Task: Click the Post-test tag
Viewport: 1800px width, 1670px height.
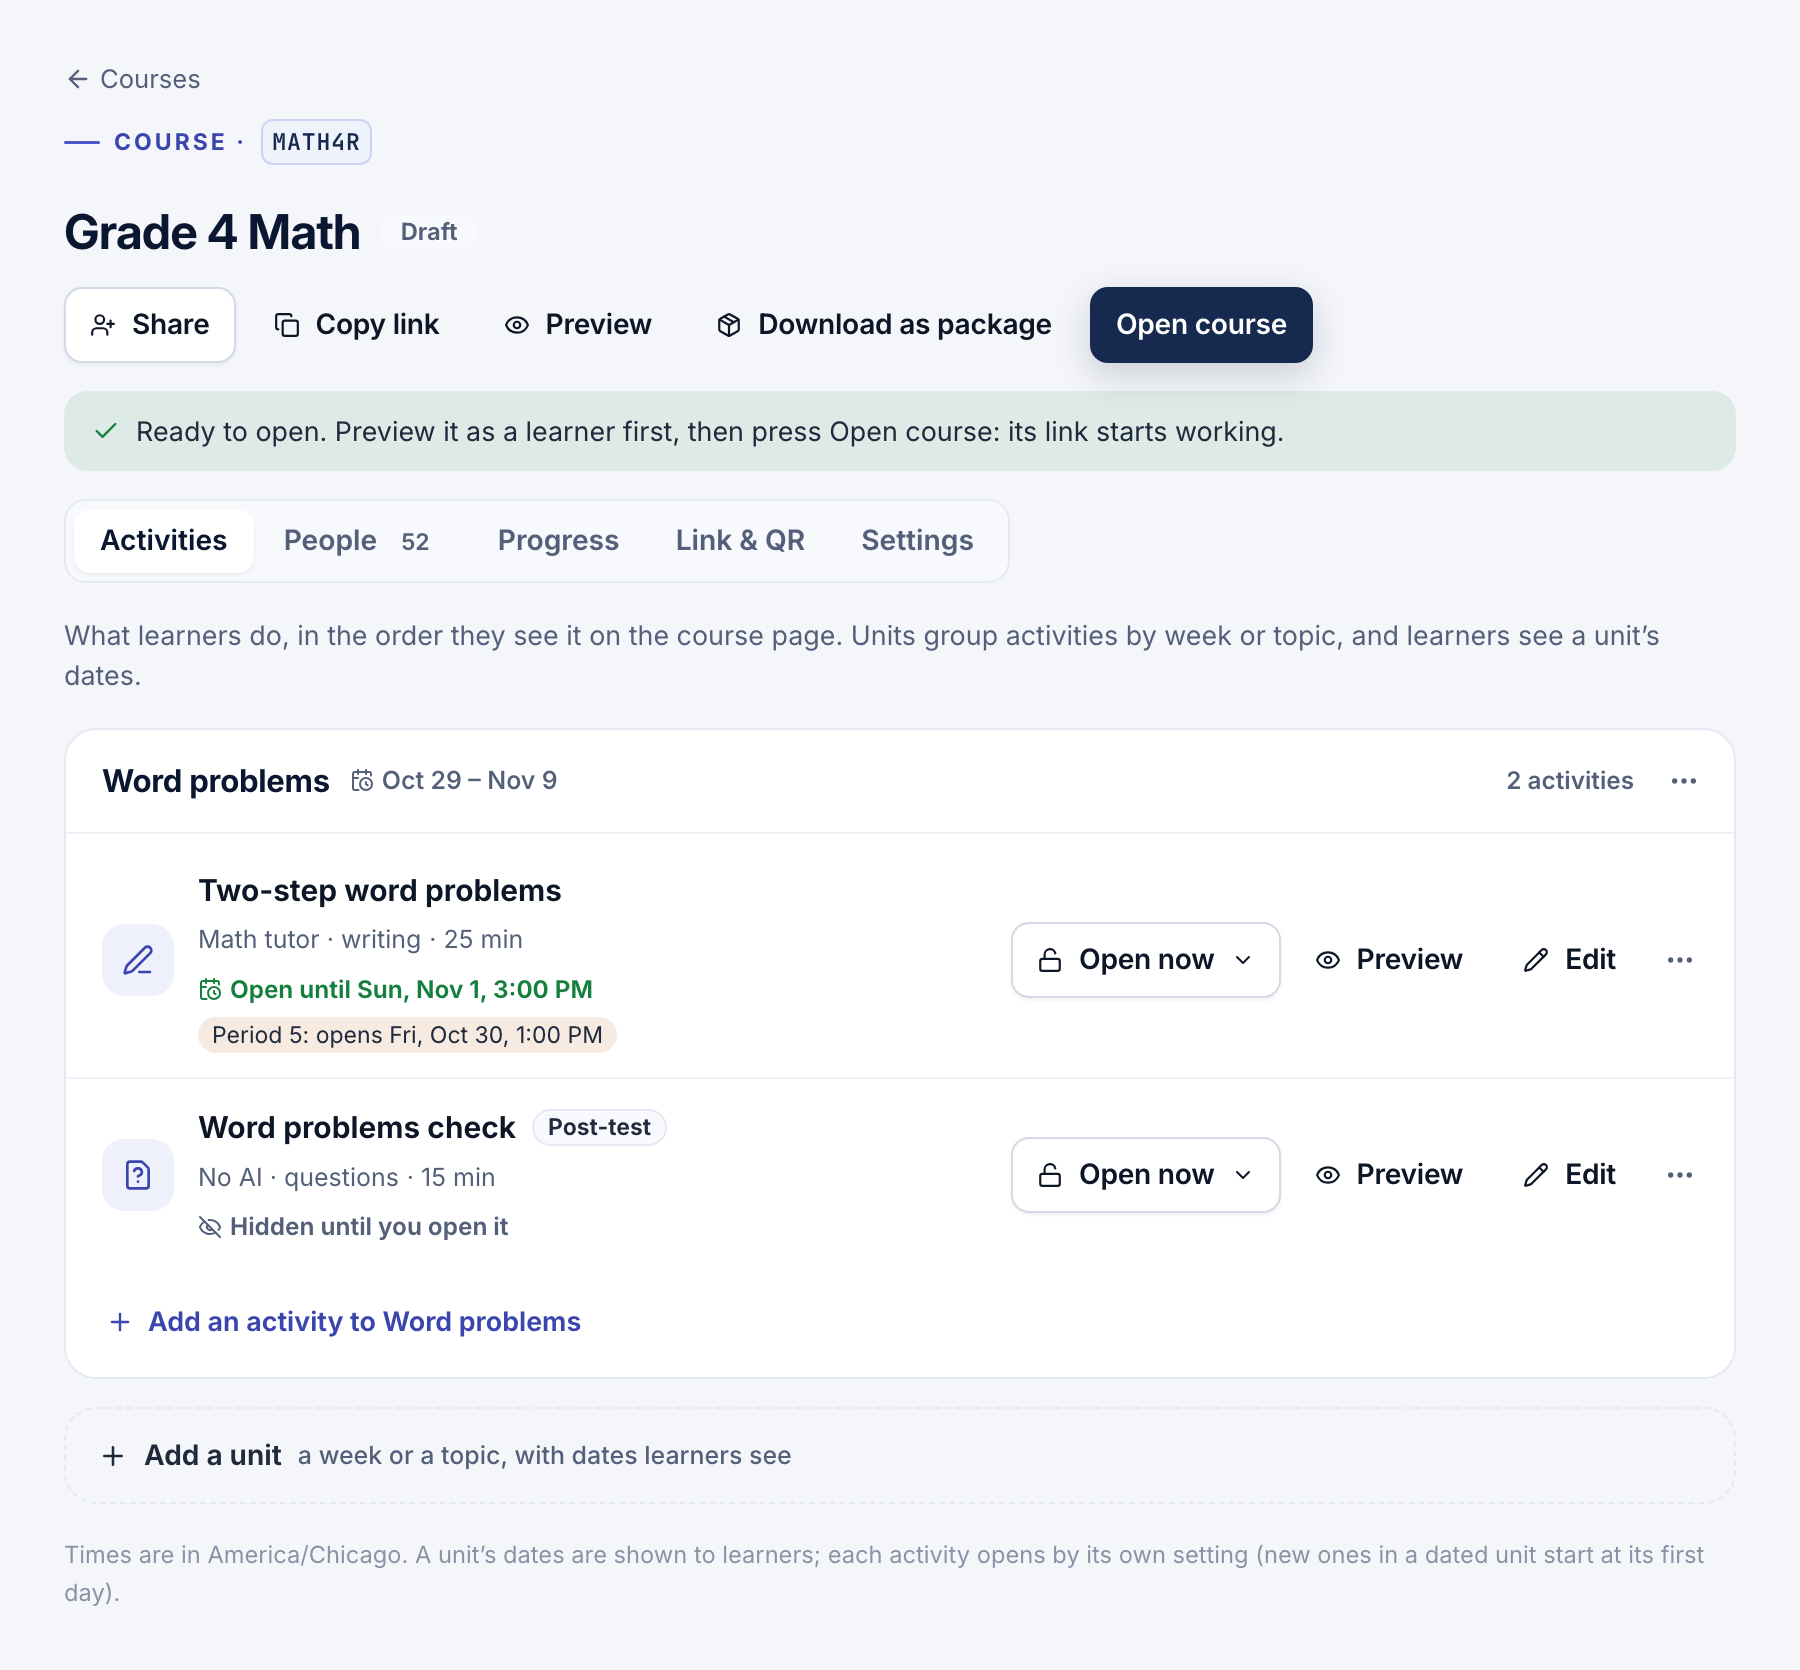Action: [x=599, y=1127]
